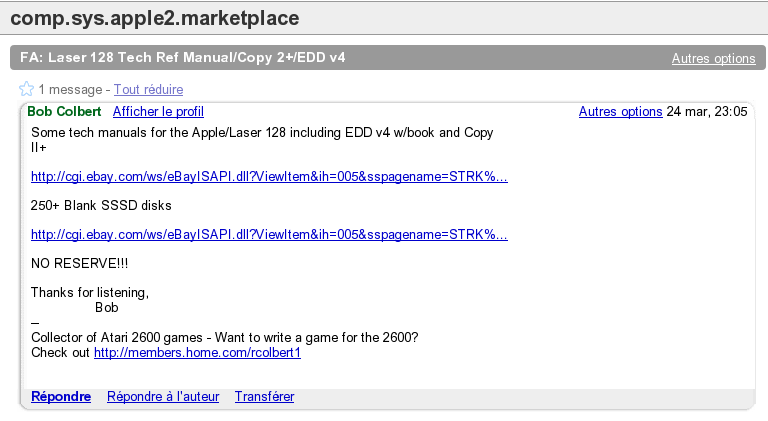
Task: Click Transférer to forward message
Action: [x=264, y=397]
